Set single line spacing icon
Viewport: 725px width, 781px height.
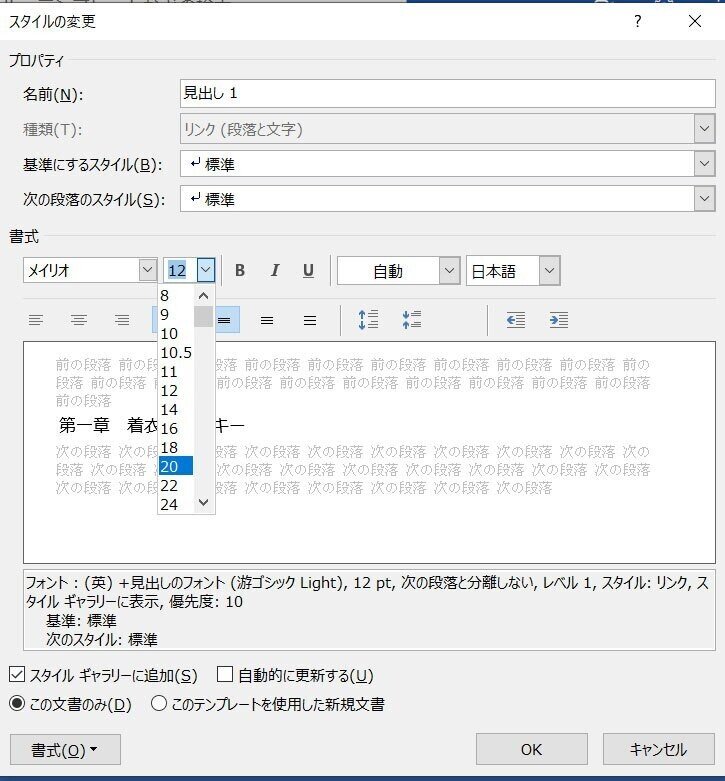[224, 320]
